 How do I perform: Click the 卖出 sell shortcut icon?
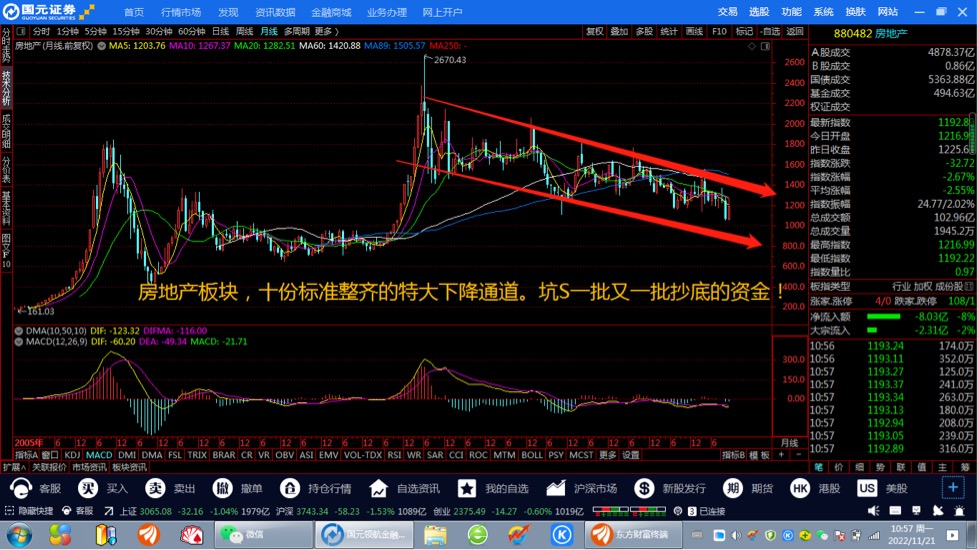[x=155, y=488]
